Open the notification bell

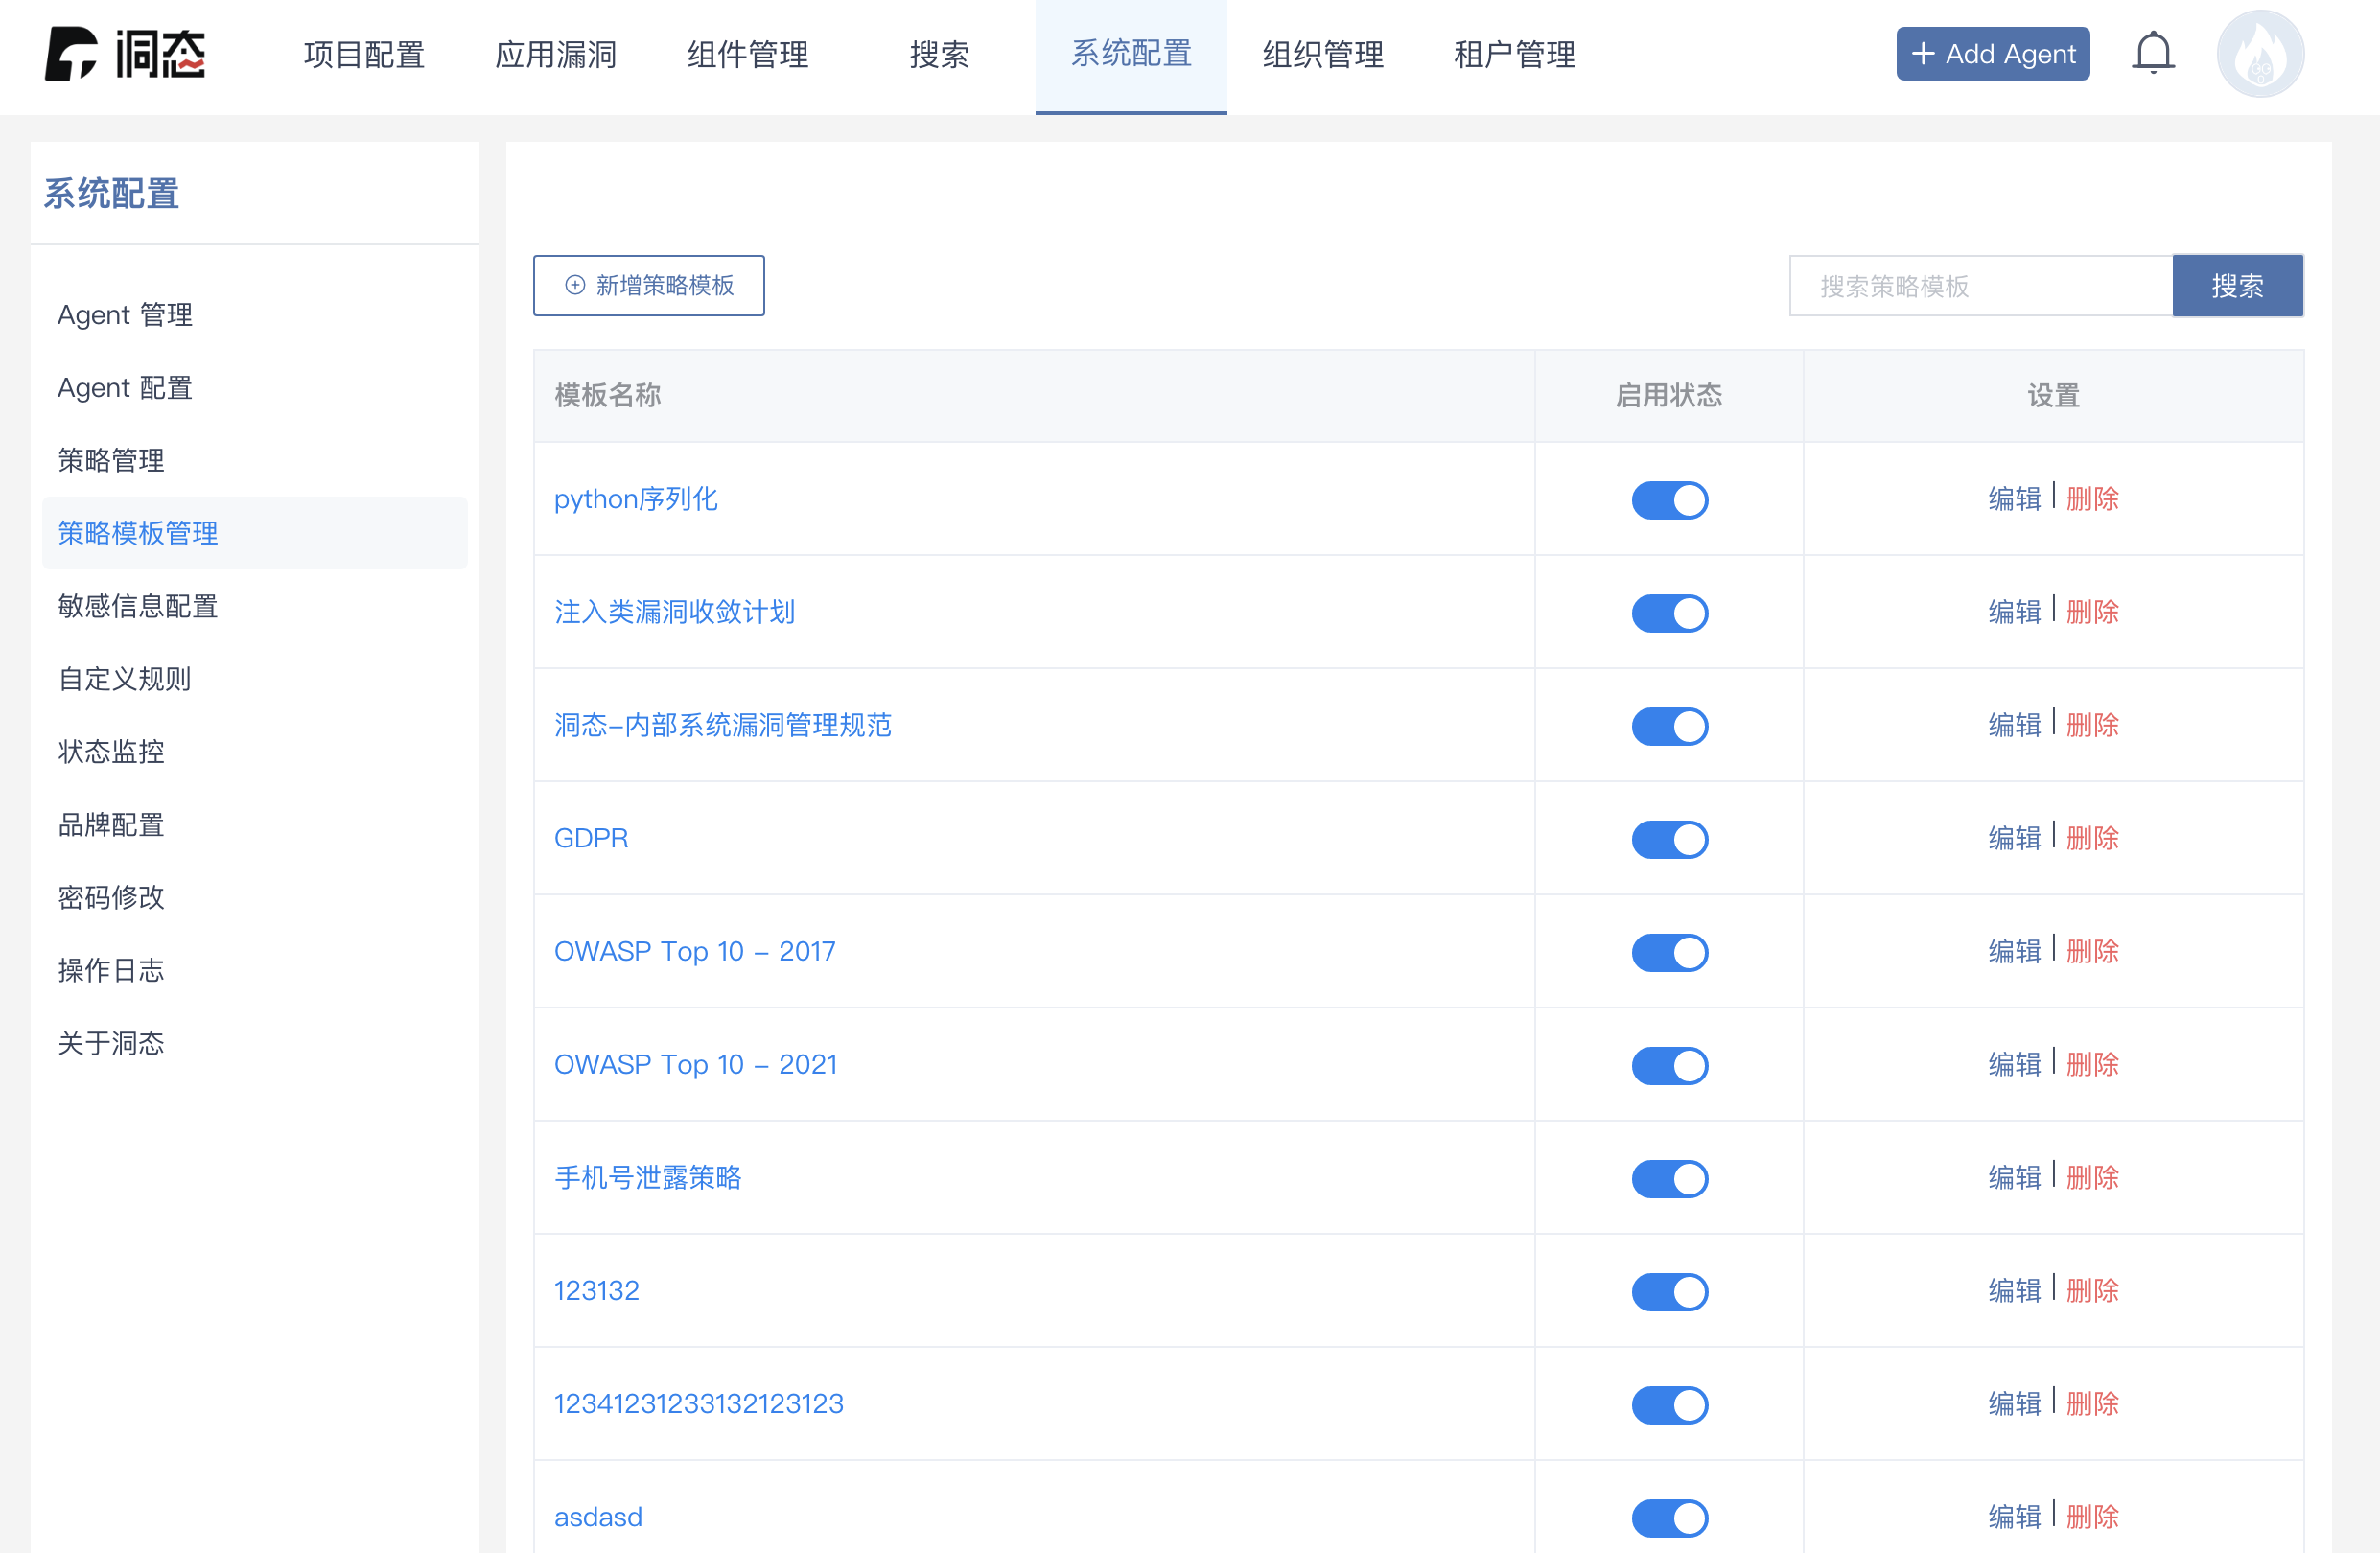2153,54
